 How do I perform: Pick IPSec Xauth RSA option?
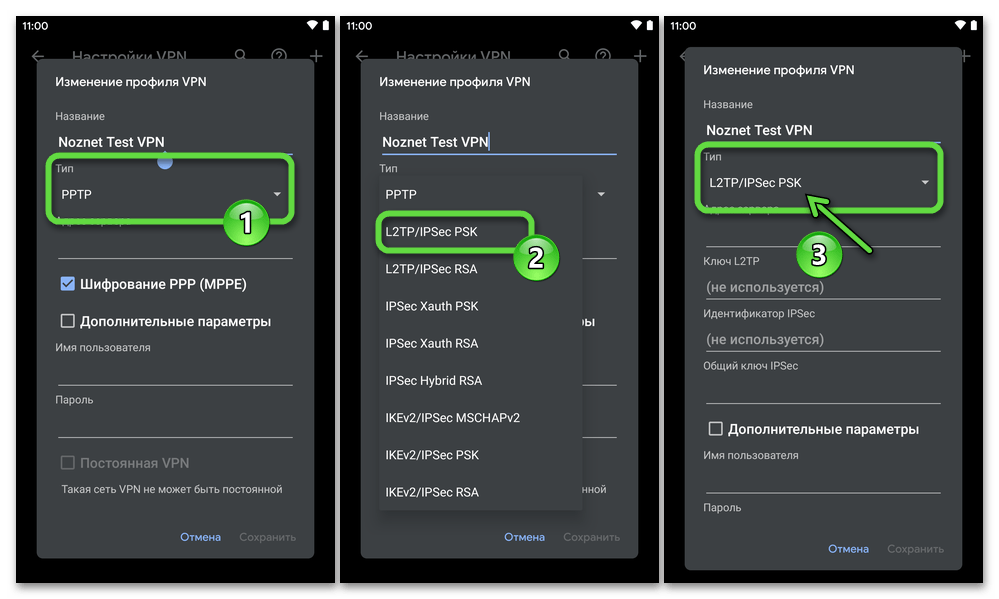[431, 343]
